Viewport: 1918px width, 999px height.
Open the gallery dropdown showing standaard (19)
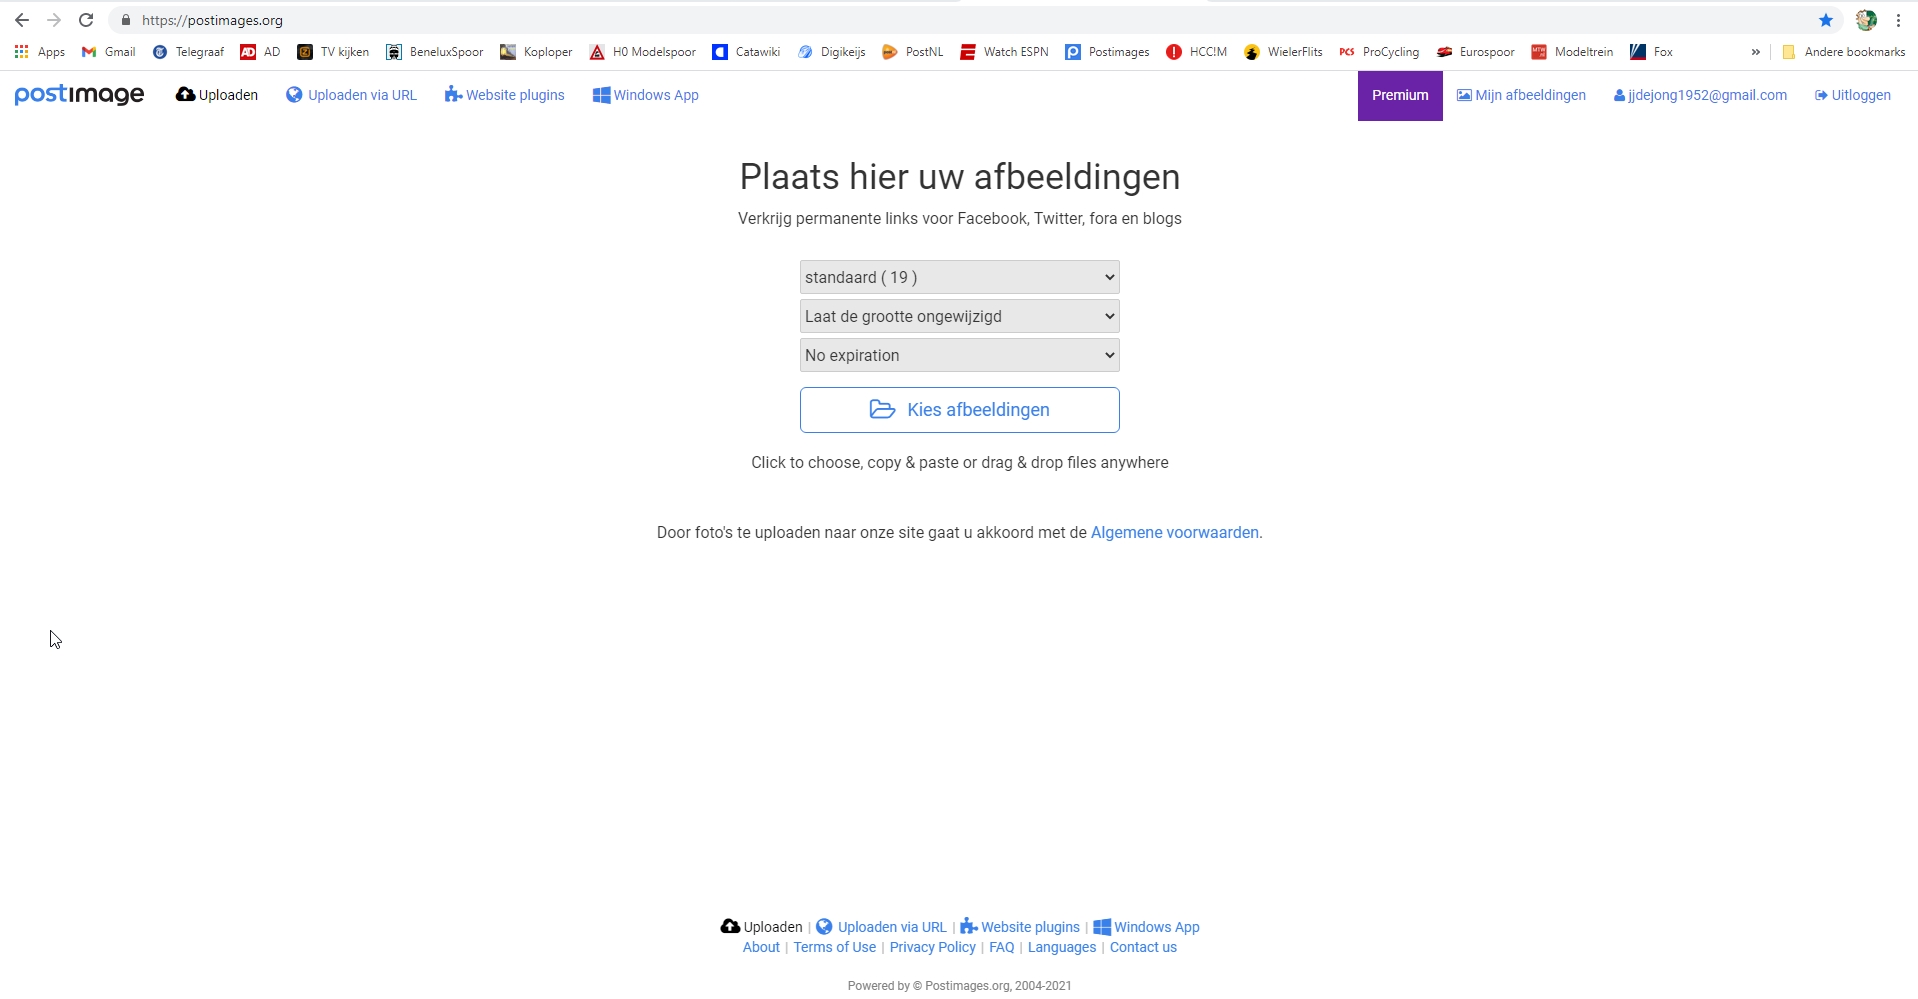[959, 277]
